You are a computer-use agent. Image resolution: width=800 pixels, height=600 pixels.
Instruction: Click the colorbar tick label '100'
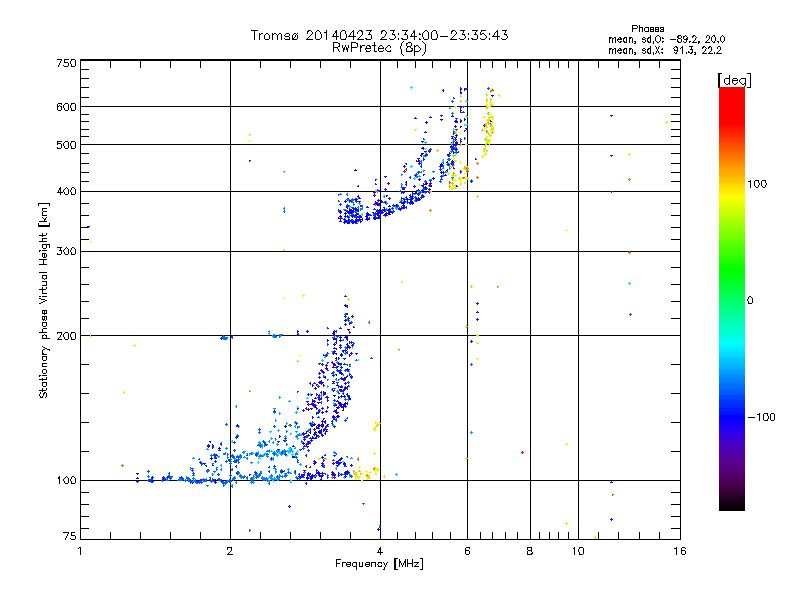coord(757,184)
